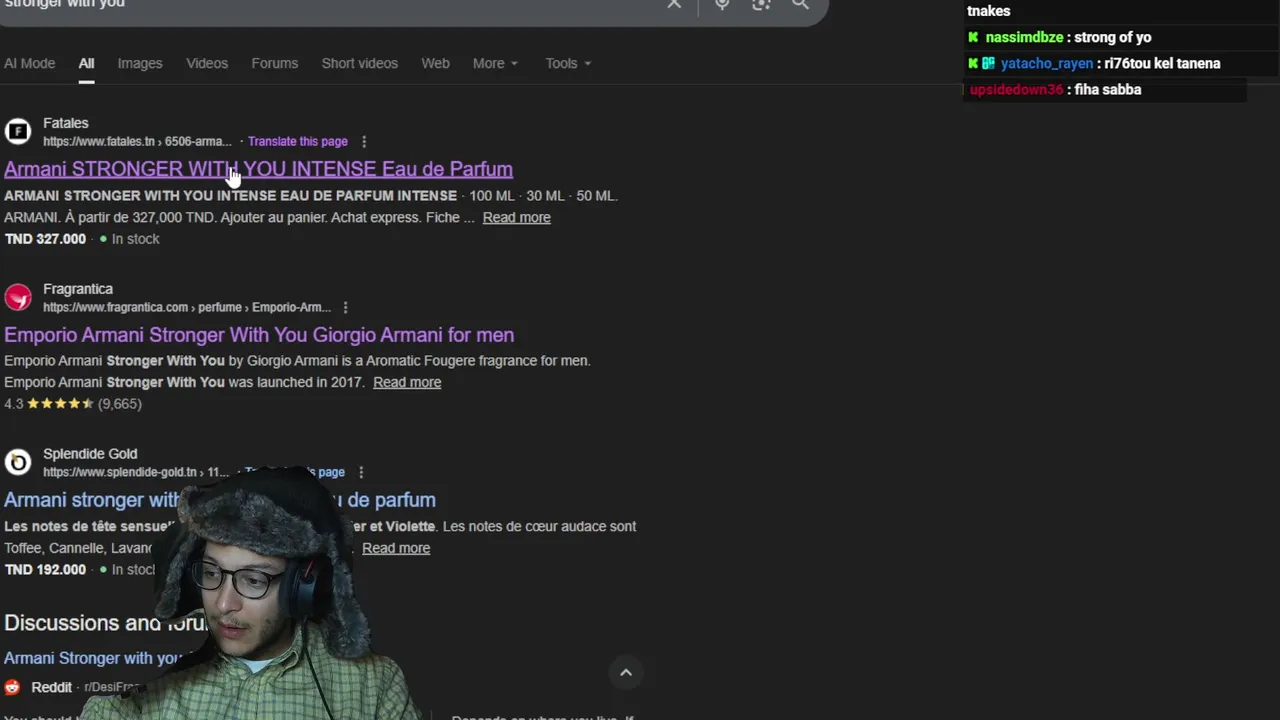Click Translate this page for Fatales
Viewport: 1280px width, 720px height.
[298, 142]
